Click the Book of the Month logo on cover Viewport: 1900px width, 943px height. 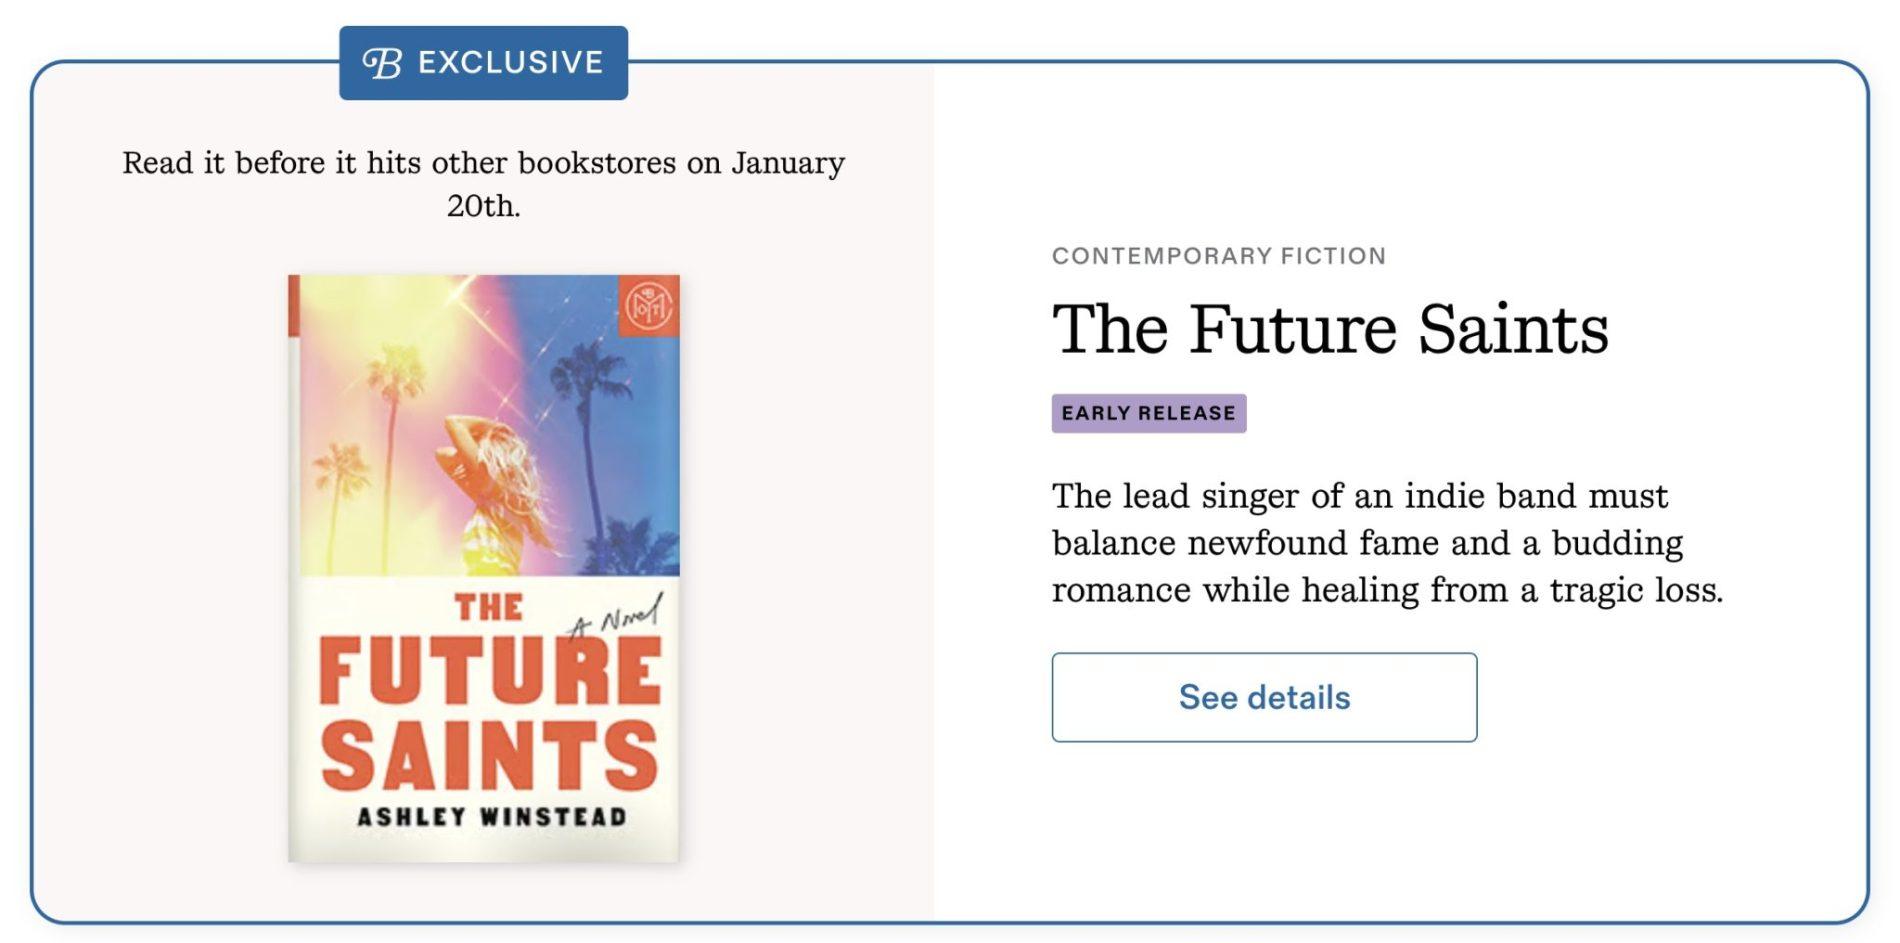coord(648,306)
